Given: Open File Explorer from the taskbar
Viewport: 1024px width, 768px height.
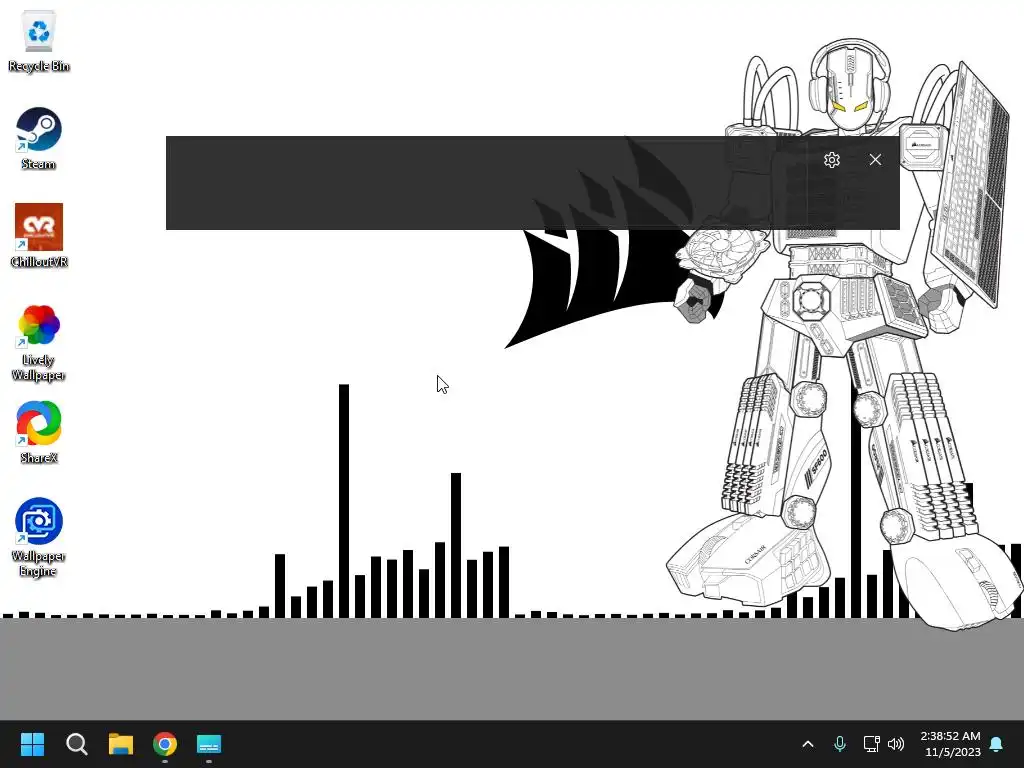Looking at the screenshot, I should [121, 744].
